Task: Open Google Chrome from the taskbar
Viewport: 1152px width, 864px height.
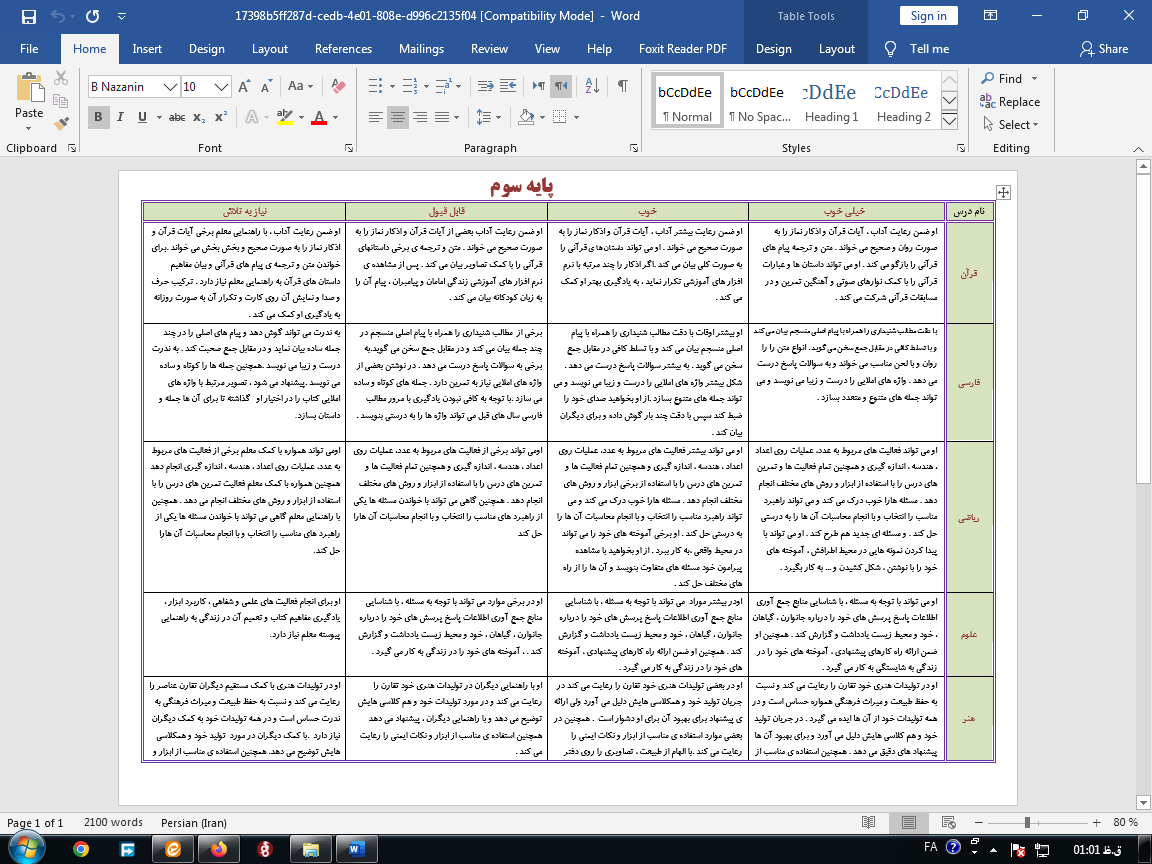Action: pos(81,849)
